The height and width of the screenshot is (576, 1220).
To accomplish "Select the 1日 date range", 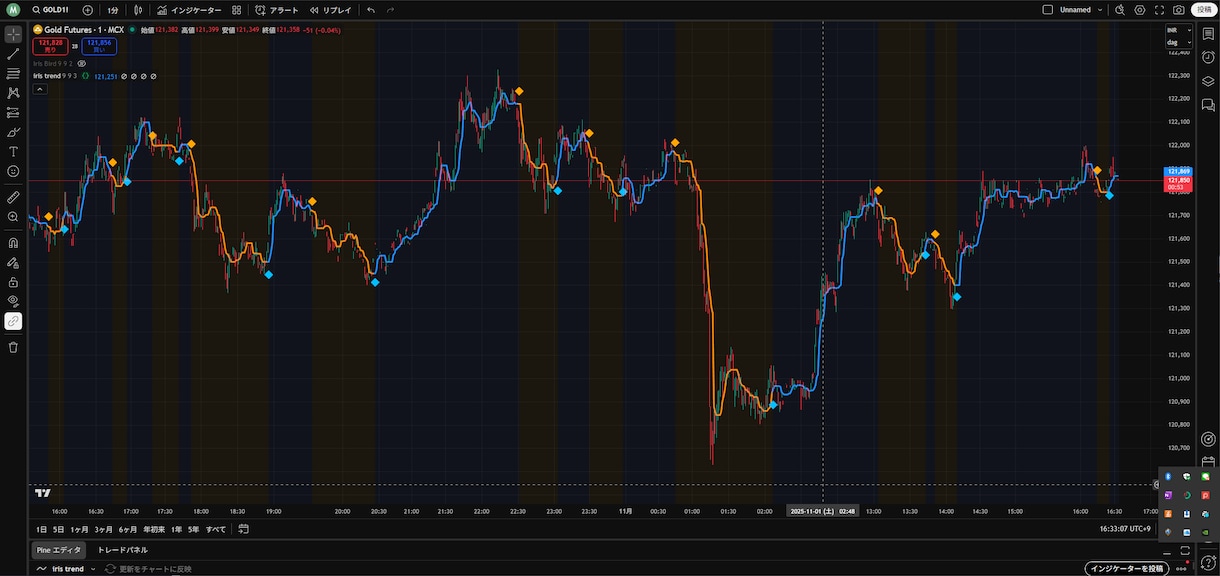I will (41, 529).
